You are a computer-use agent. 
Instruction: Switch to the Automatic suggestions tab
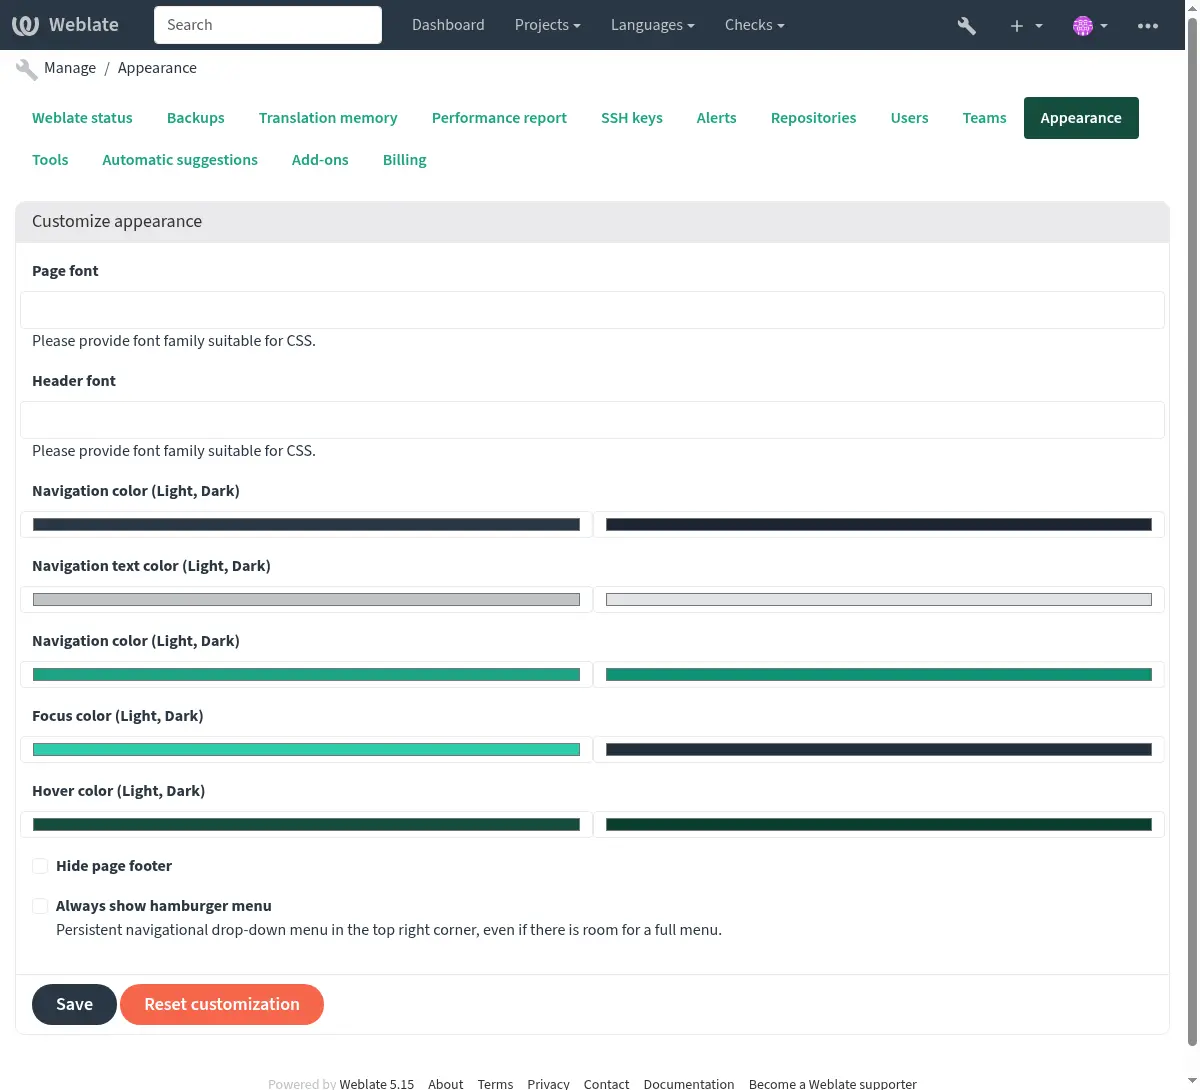pos(180,160)
